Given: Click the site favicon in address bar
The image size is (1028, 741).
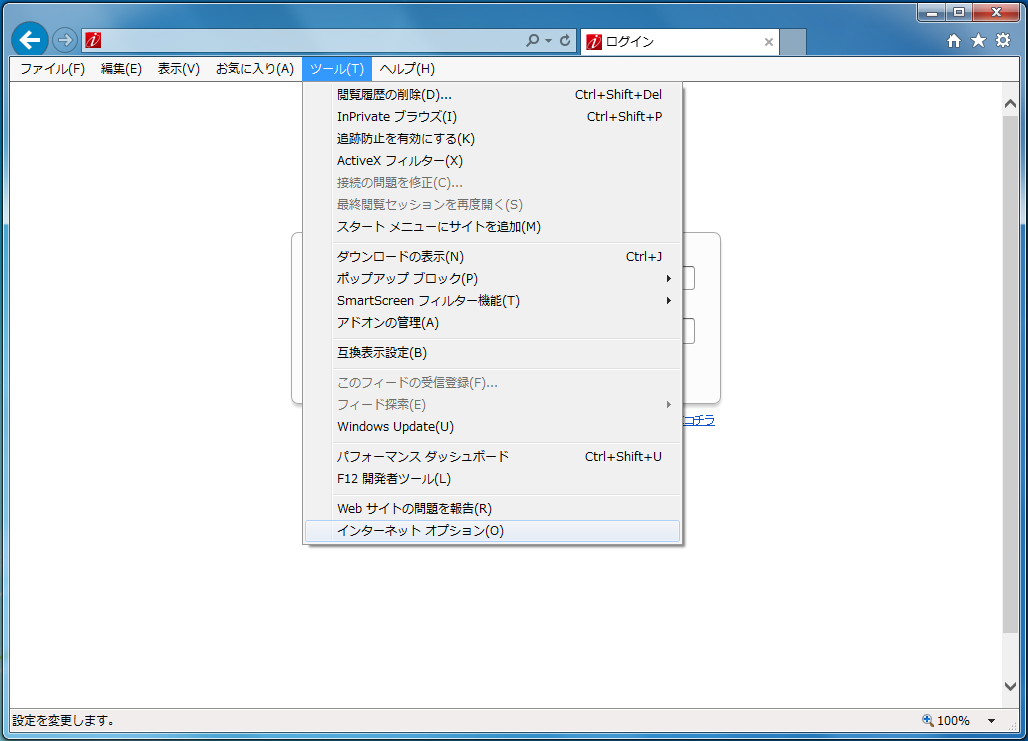Looking at the screenshot, I should 93,41.
